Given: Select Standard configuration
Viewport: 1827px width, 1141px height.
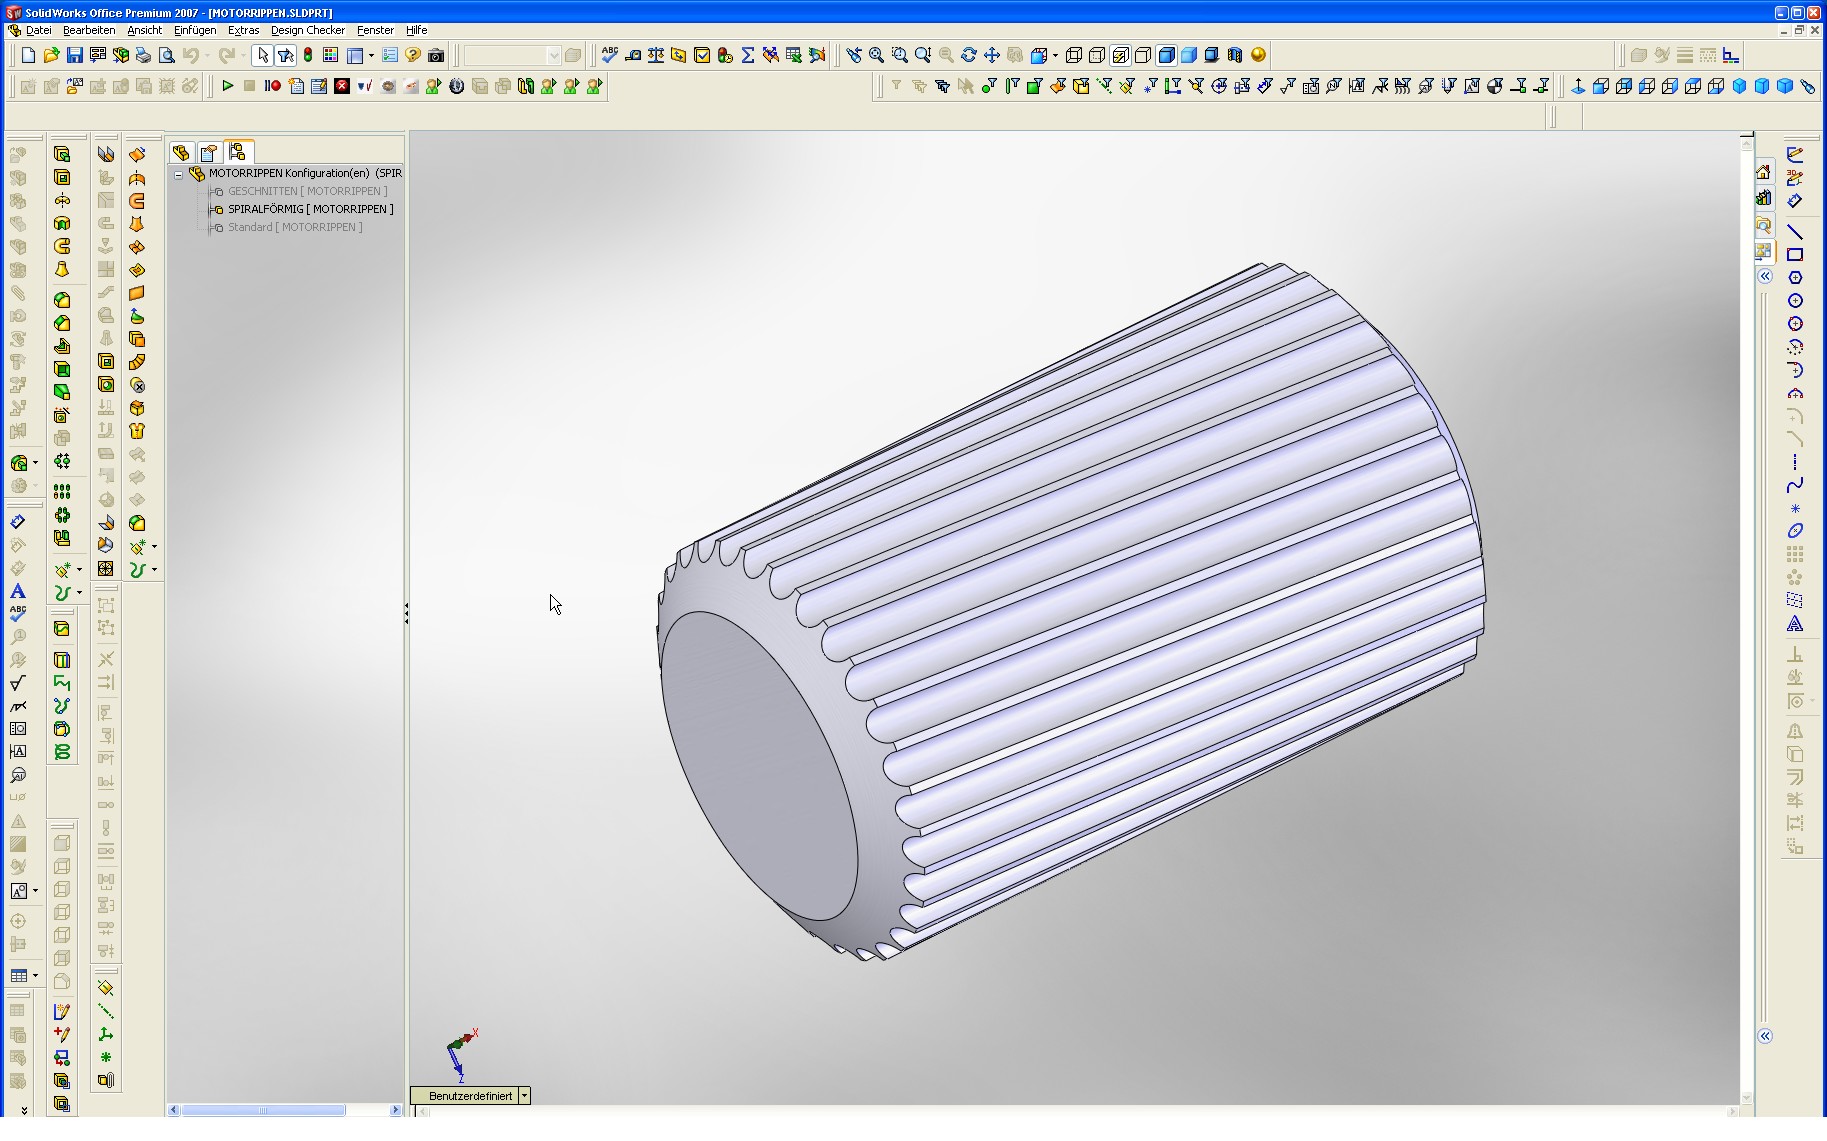Looking at the screenshot, I should coord(295,227).
